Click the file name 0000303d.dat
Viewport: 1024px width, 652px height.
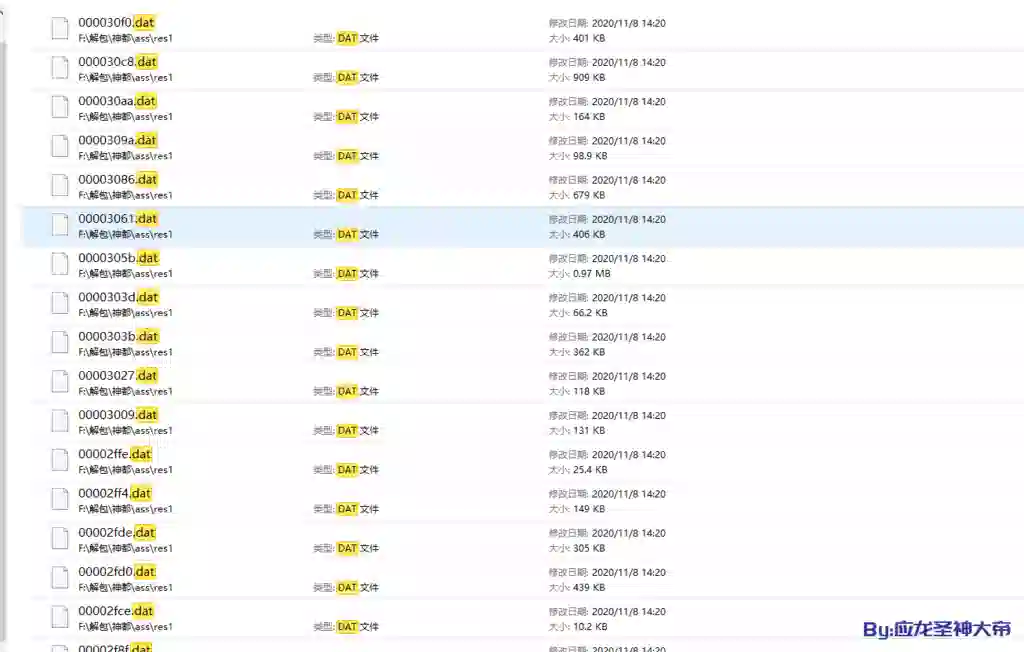tap(118, 297)
